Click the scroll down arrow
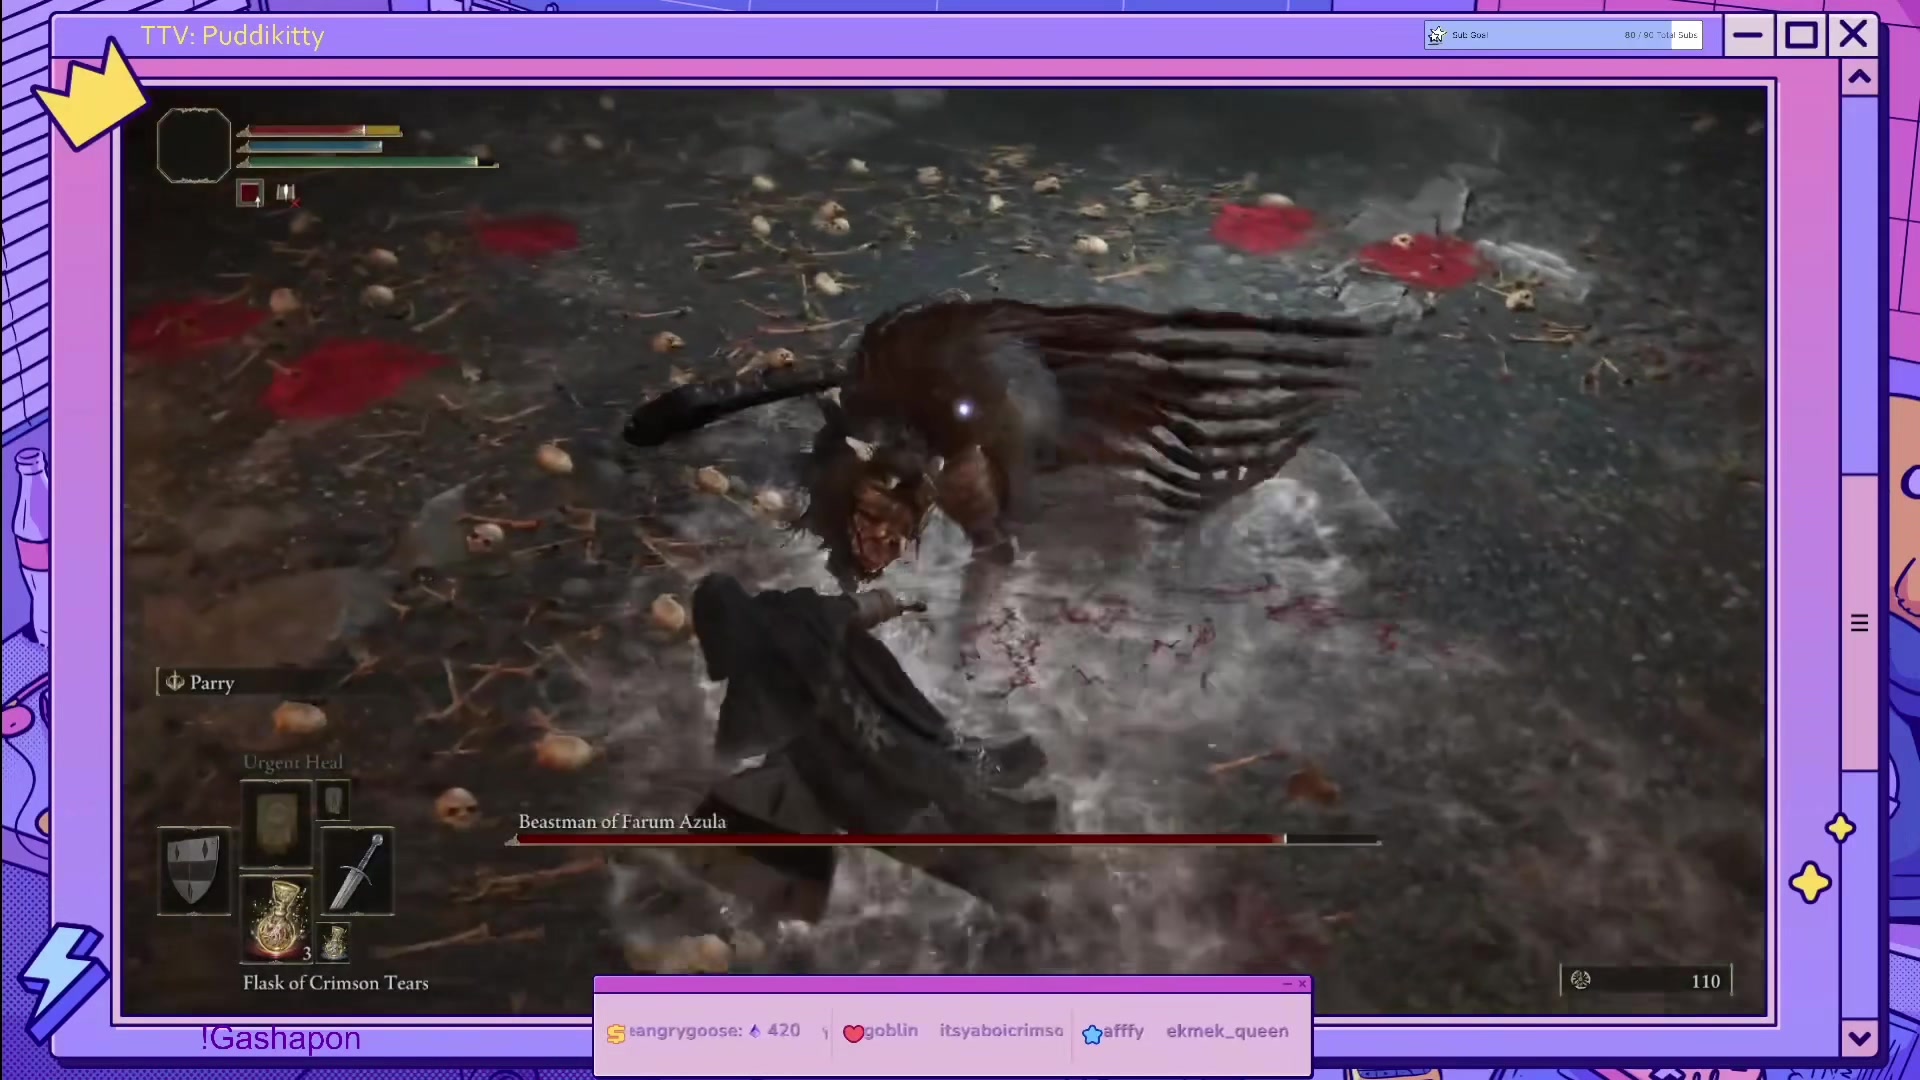 click(x=1859, y=1038)
